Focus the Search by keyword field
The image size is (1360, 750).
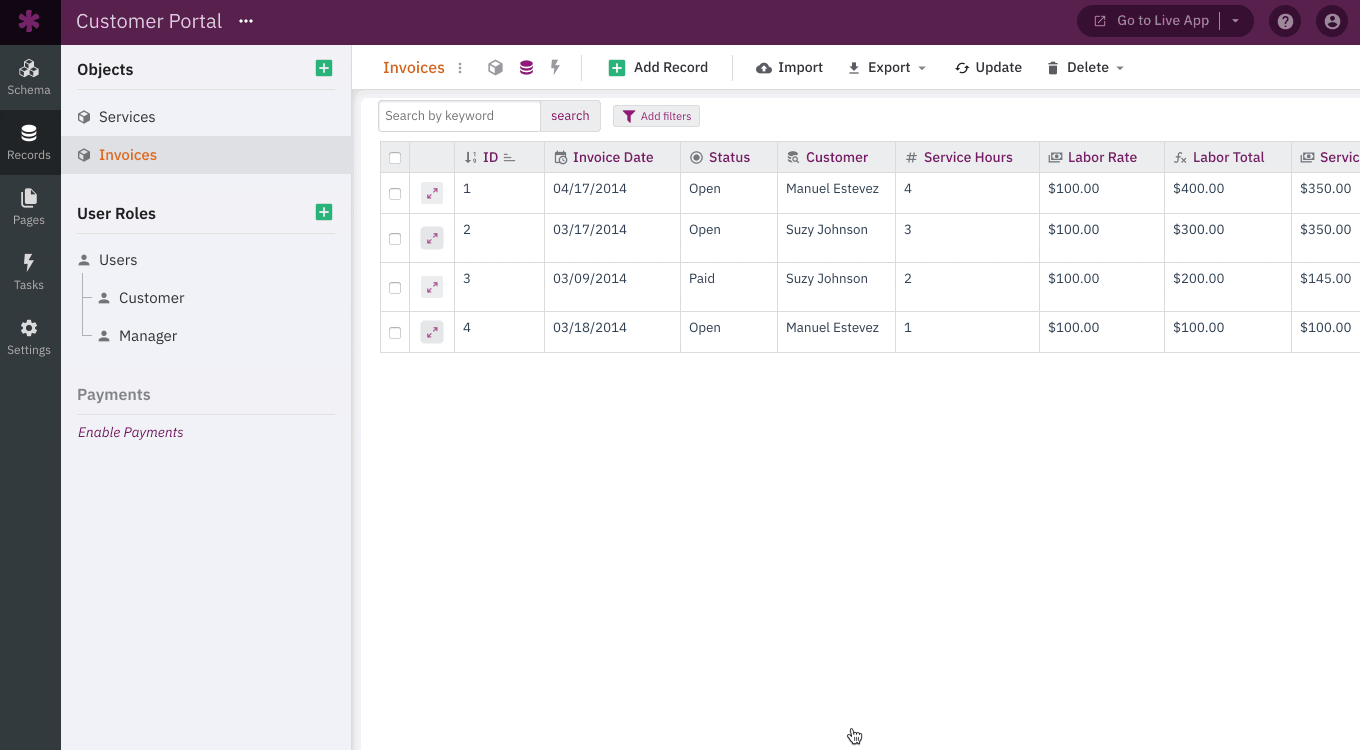tap(459, 116)
